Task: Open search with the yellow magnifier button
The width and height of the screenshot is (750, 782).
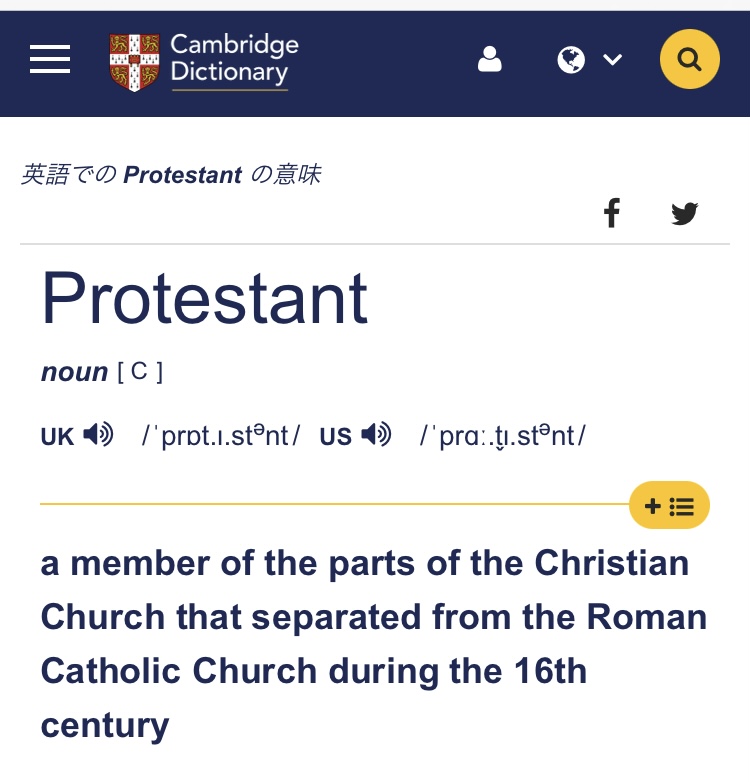Action: [x=690, y=60]
